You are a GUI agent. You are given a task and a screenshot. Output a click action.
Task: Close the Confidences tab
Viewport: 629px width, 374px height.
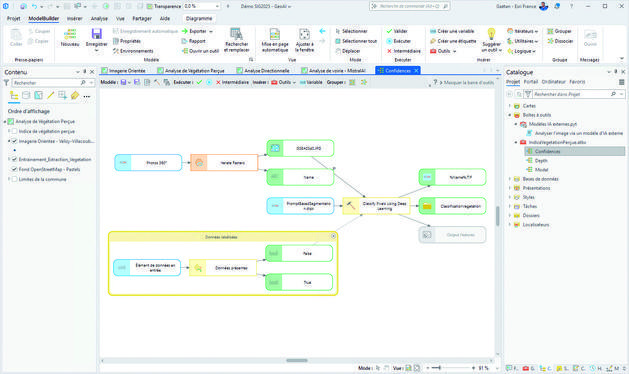click(416, 71)
